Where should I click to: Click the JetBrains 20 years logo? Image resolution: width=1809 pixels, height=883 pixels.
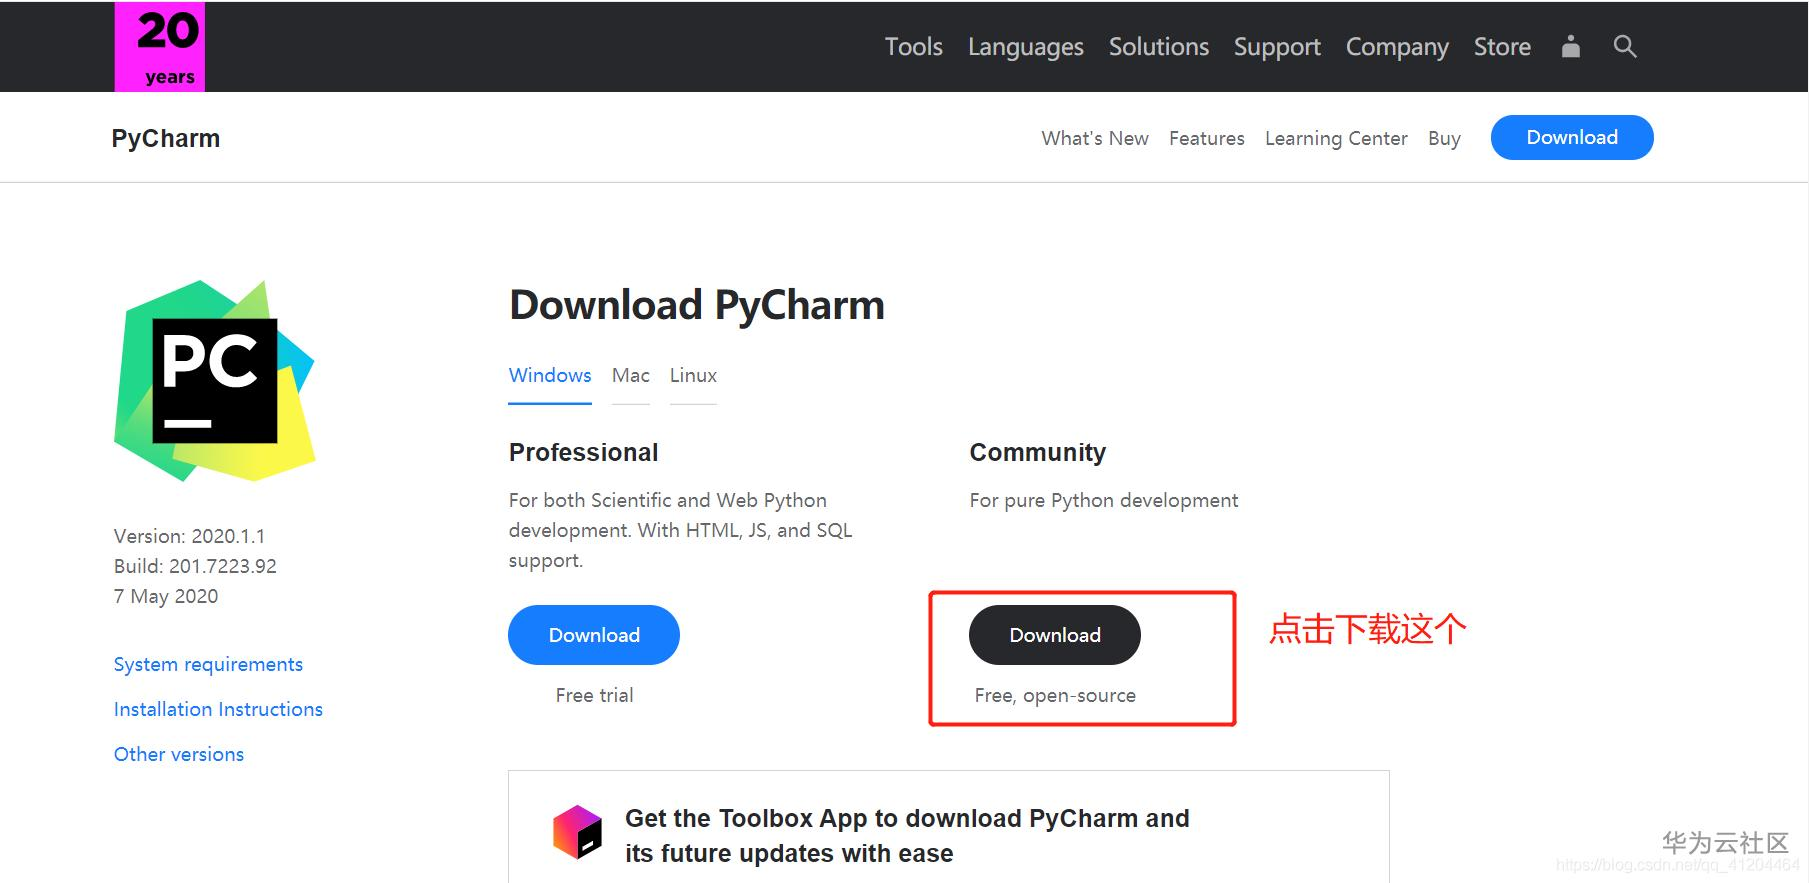point(159,47)
